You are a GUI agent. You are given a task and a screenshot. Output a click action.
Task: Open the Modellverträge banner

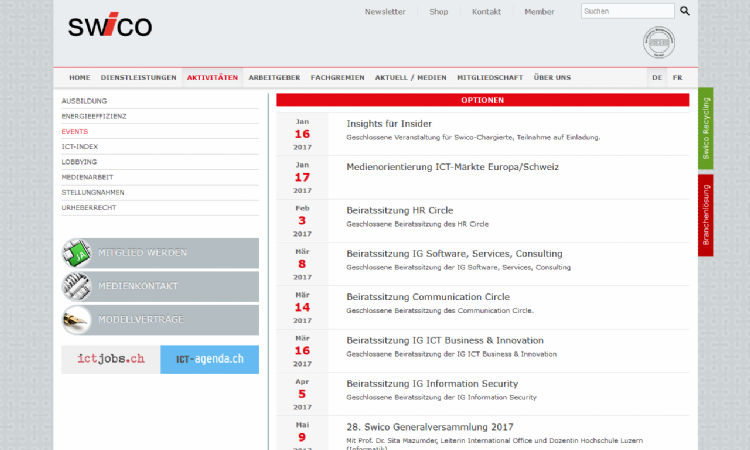coord(160,320)
